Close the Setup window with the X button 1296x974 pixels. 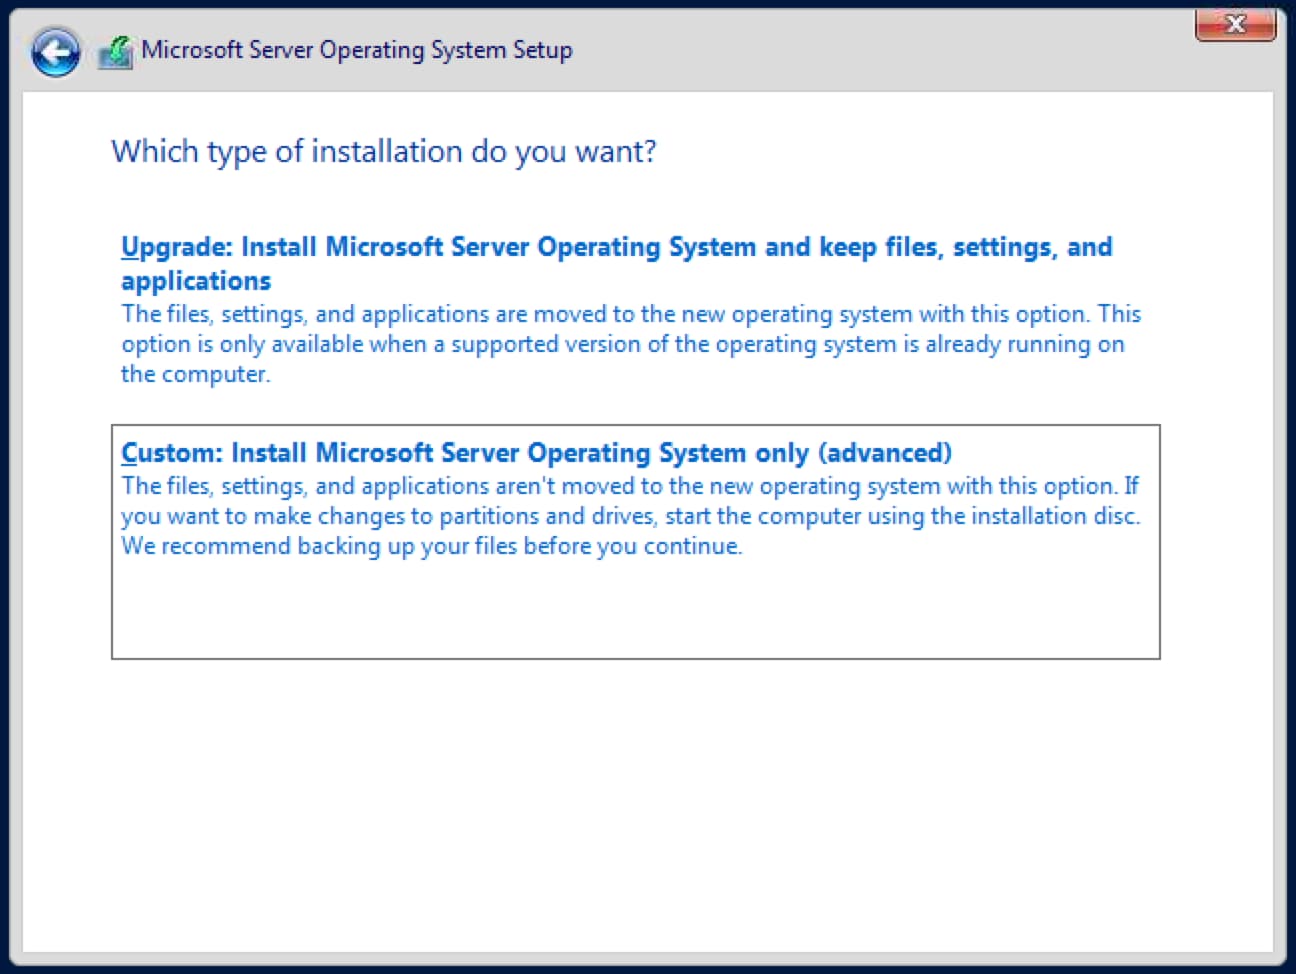coord(1235,24)
